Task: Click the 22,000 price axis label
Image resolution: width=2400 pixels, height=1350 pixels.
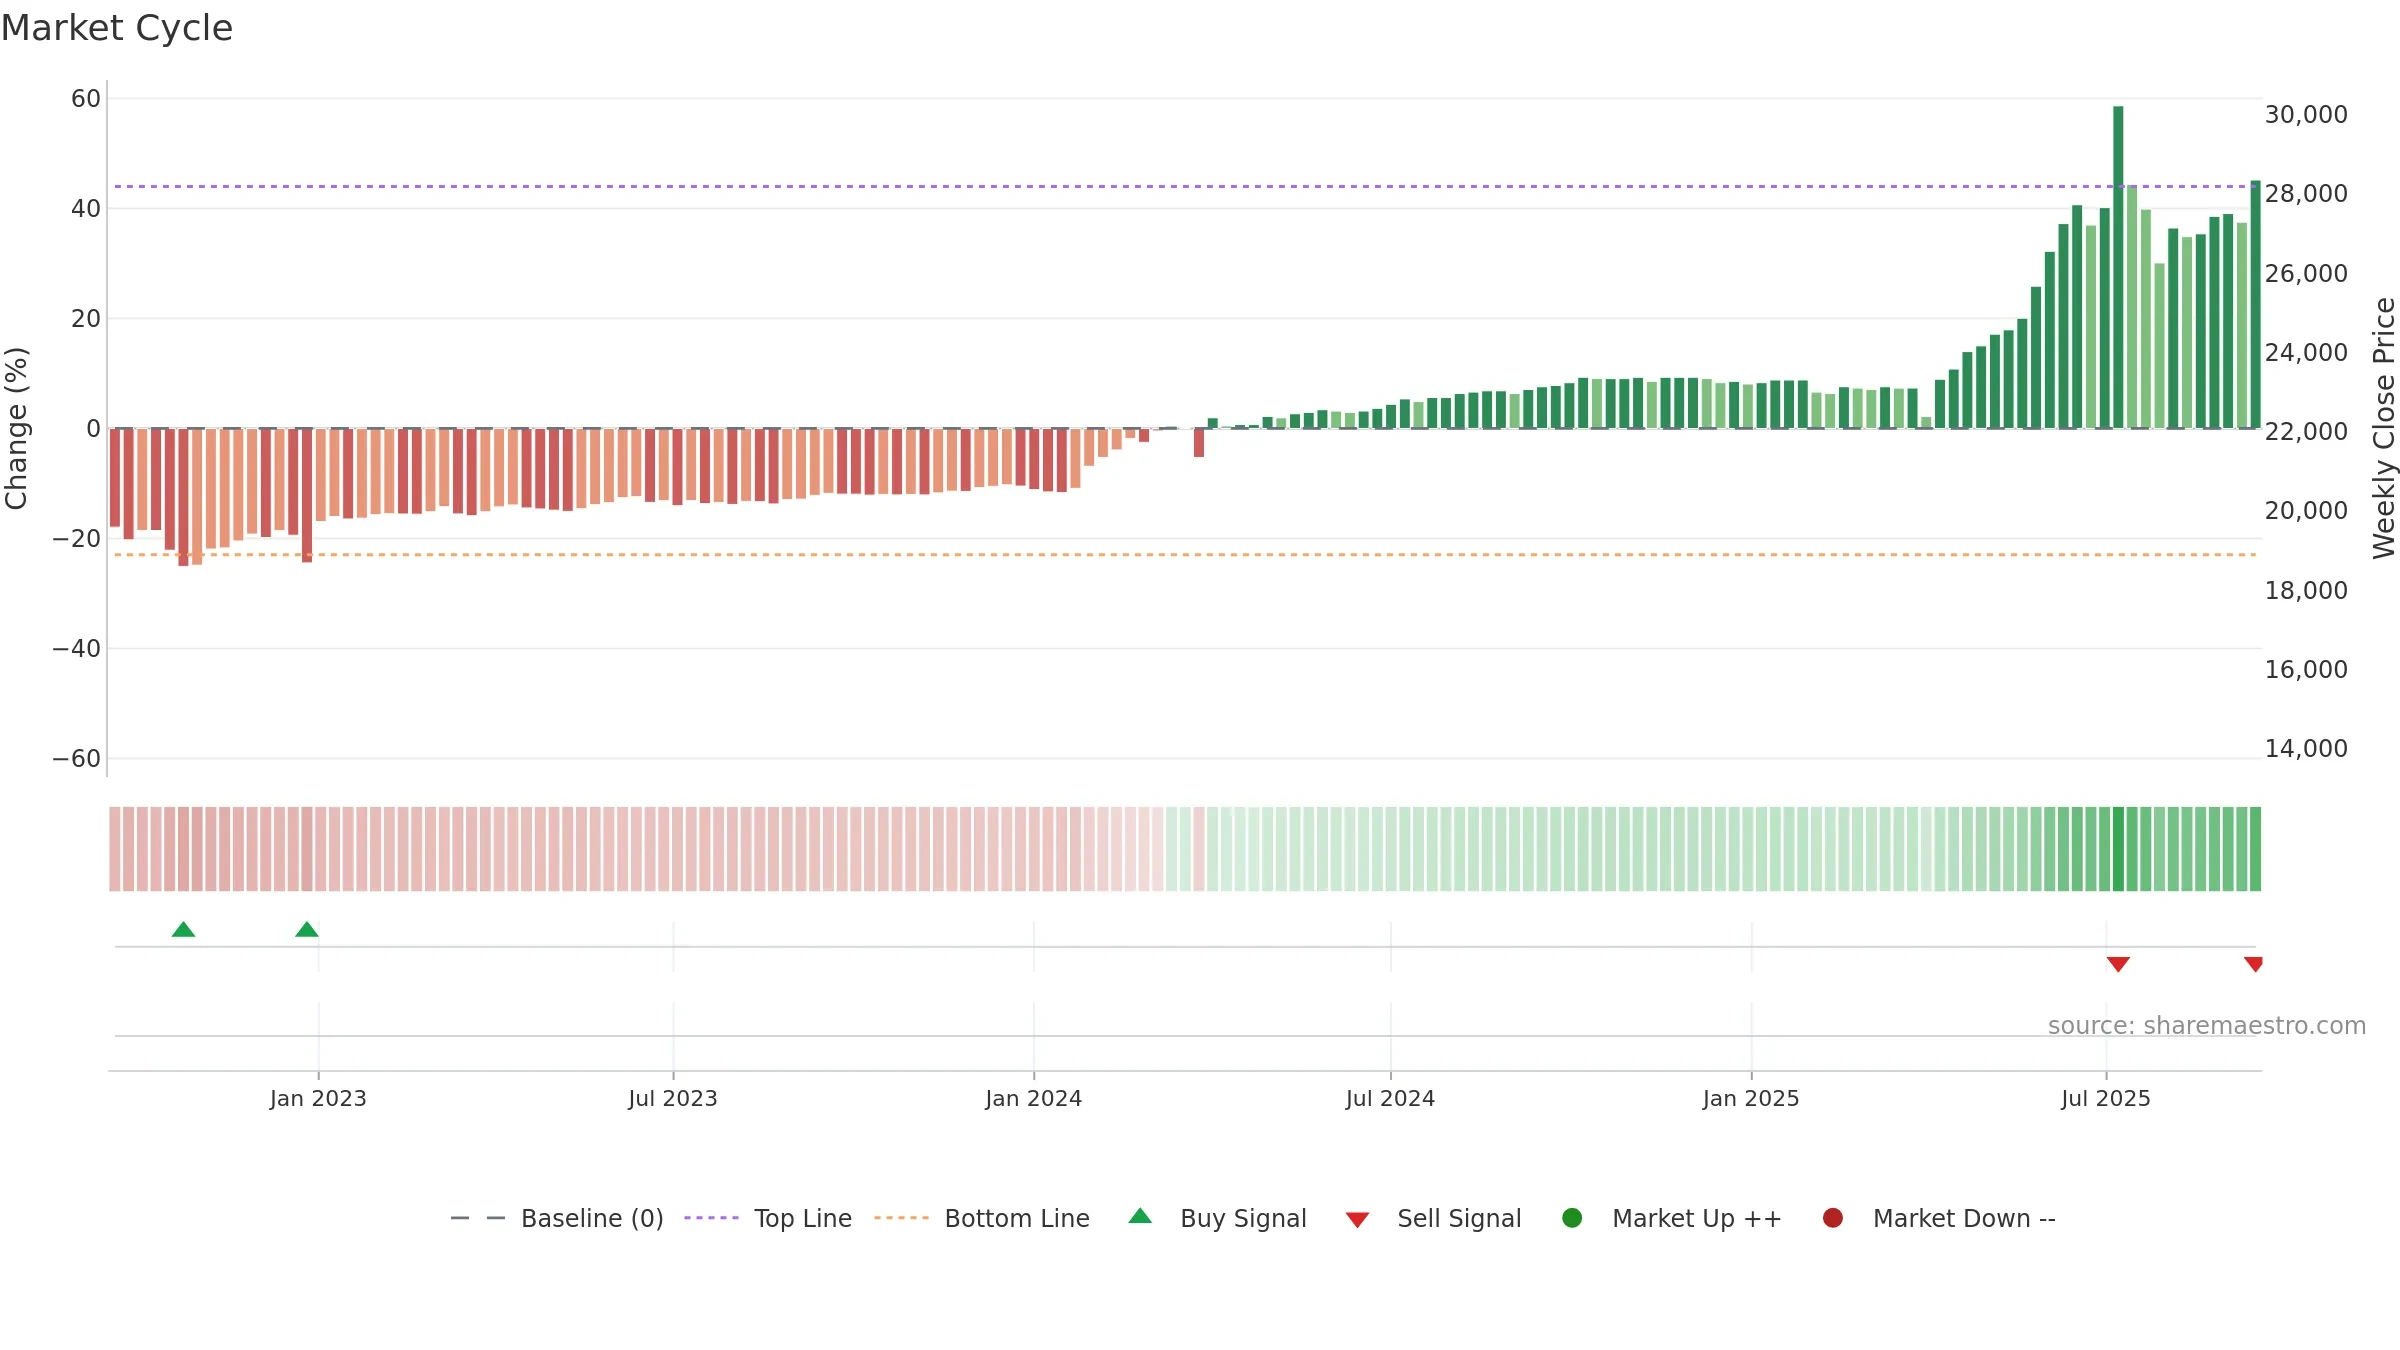Action: tap(2306, 432)
